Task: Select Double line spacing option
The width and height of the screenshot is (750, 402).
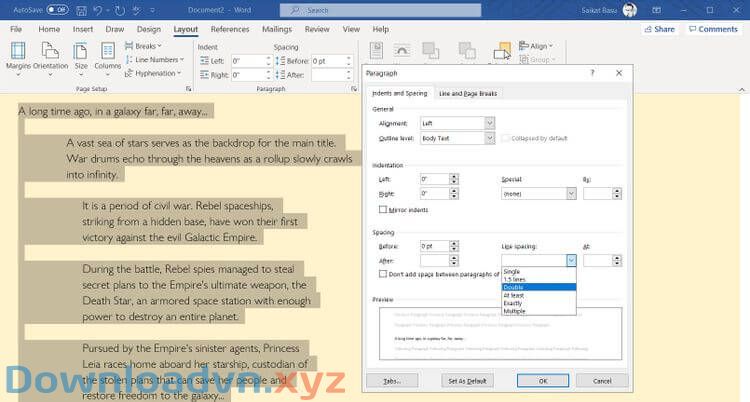Action: coord(539,287)
